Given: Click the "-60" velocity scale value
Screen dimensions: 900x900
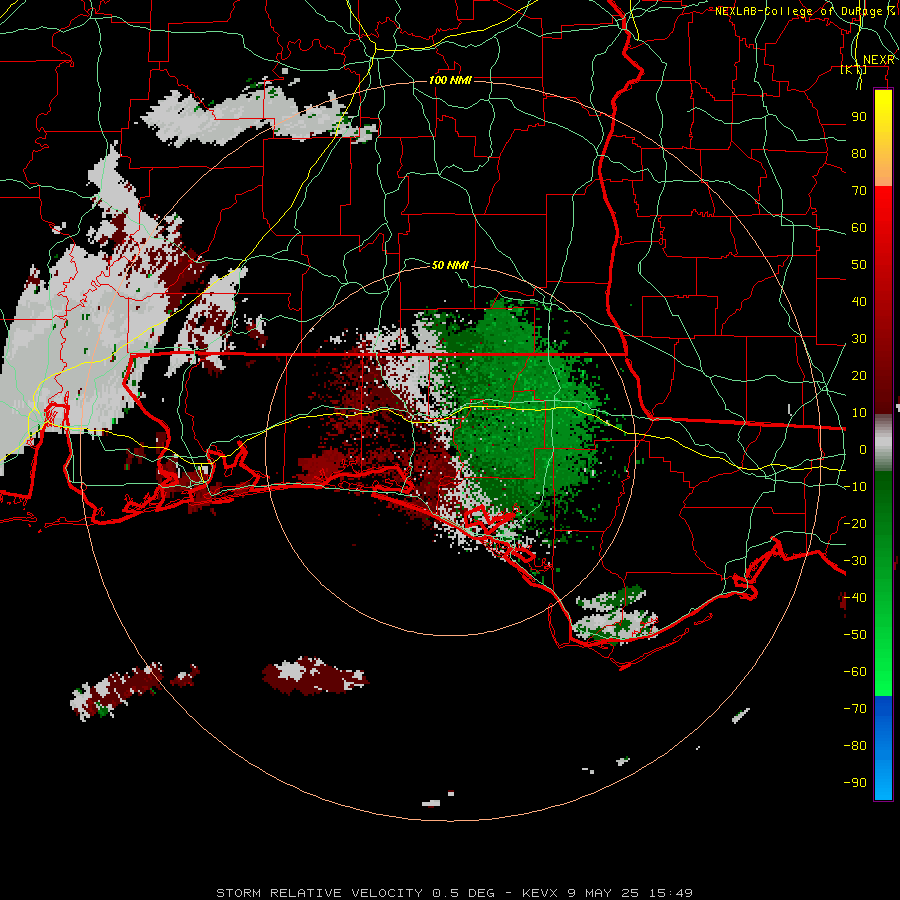Looking at the screenshot, I should point(855,672).
